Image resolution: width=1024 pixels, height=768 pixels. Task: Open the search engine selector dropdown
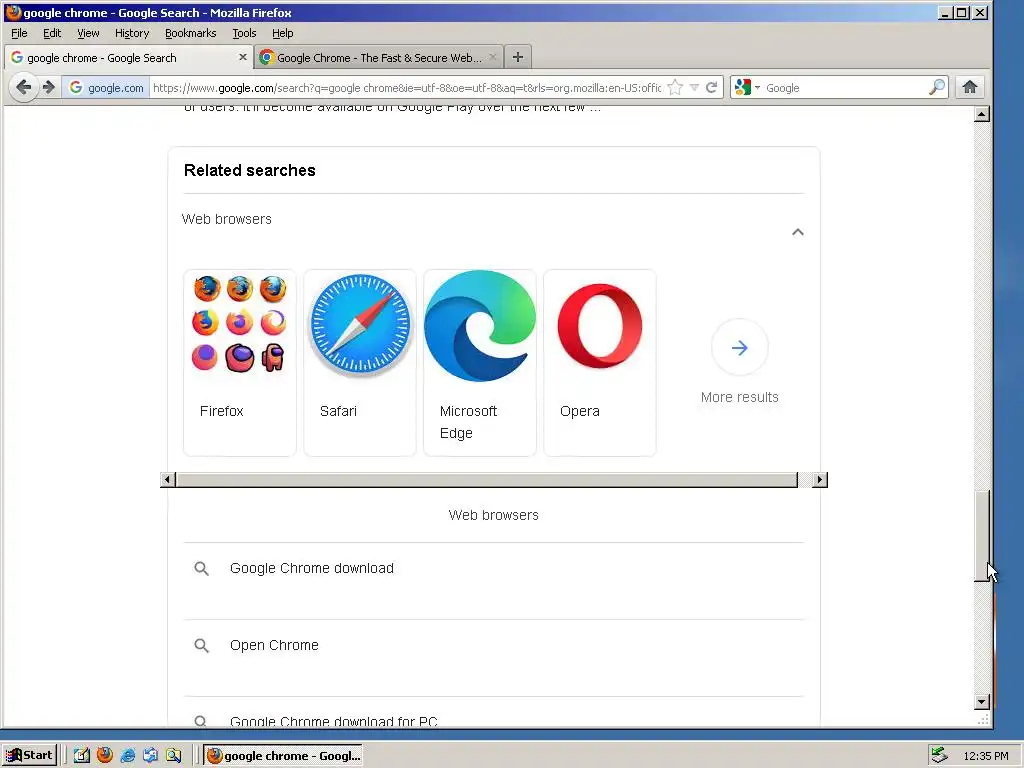point(747,88)
